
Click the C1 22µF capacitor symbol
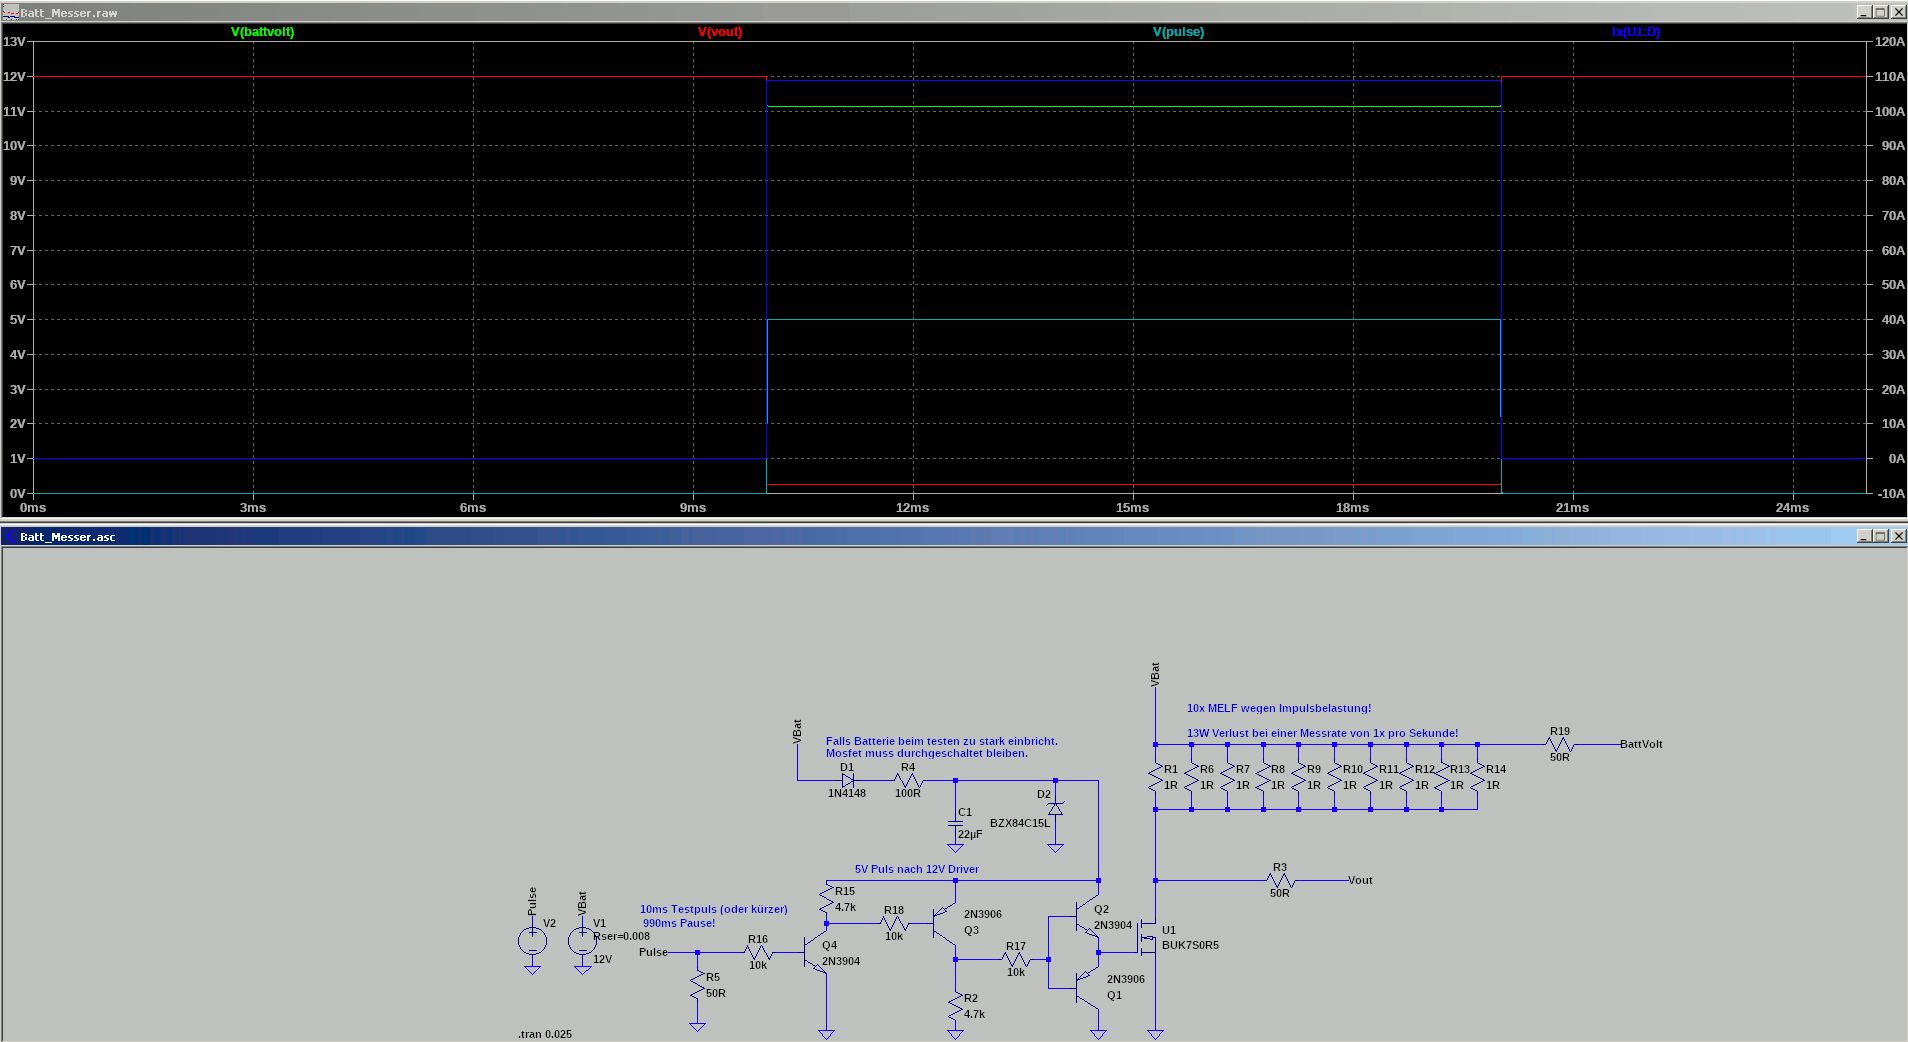(x=955, y=825)
